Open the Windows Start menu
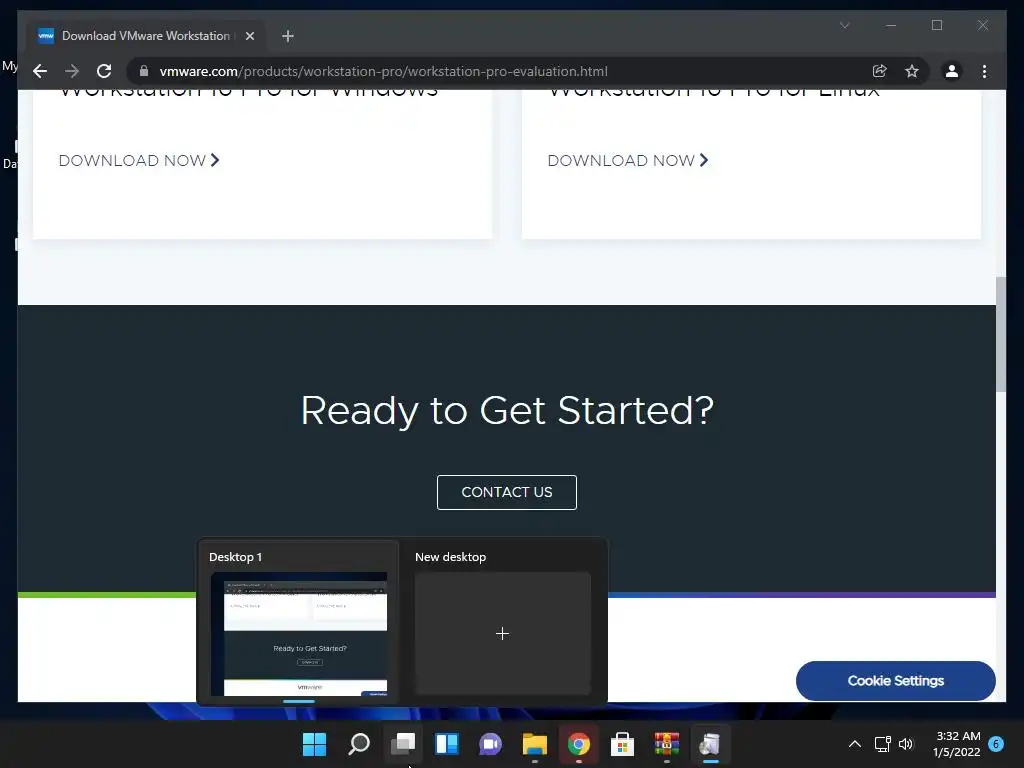This screenshot has height=768, width=1024. [314, 744]
